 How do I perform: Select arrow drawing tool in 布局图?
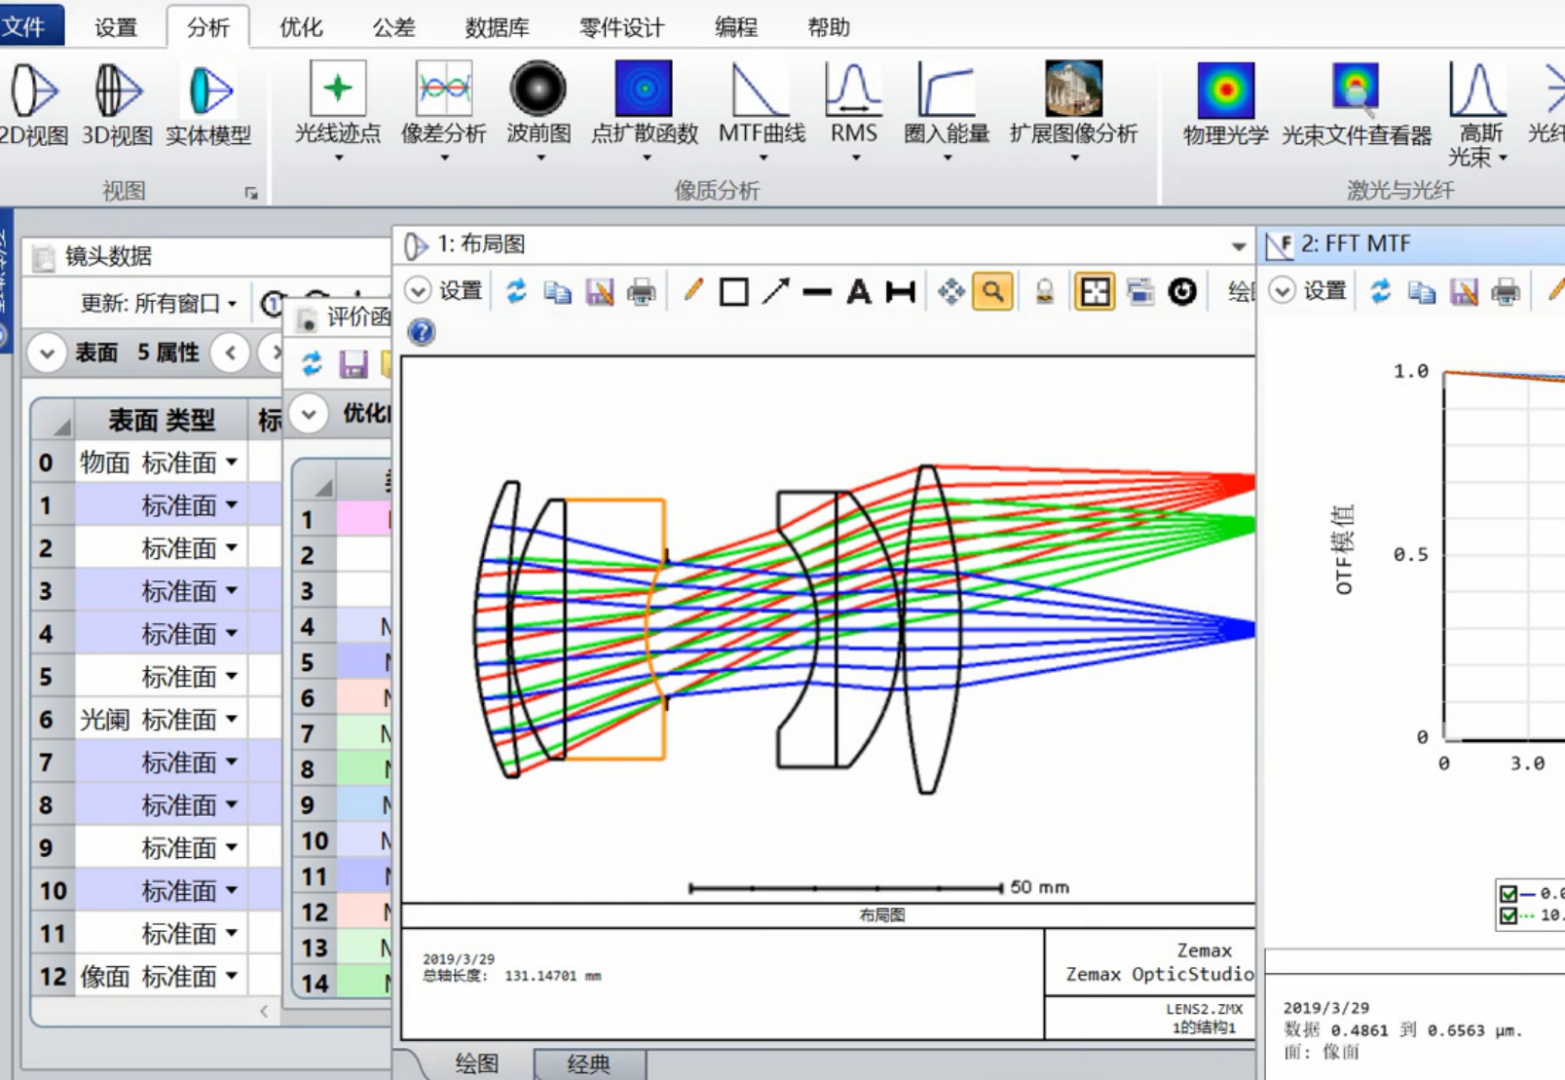[775, 291]
